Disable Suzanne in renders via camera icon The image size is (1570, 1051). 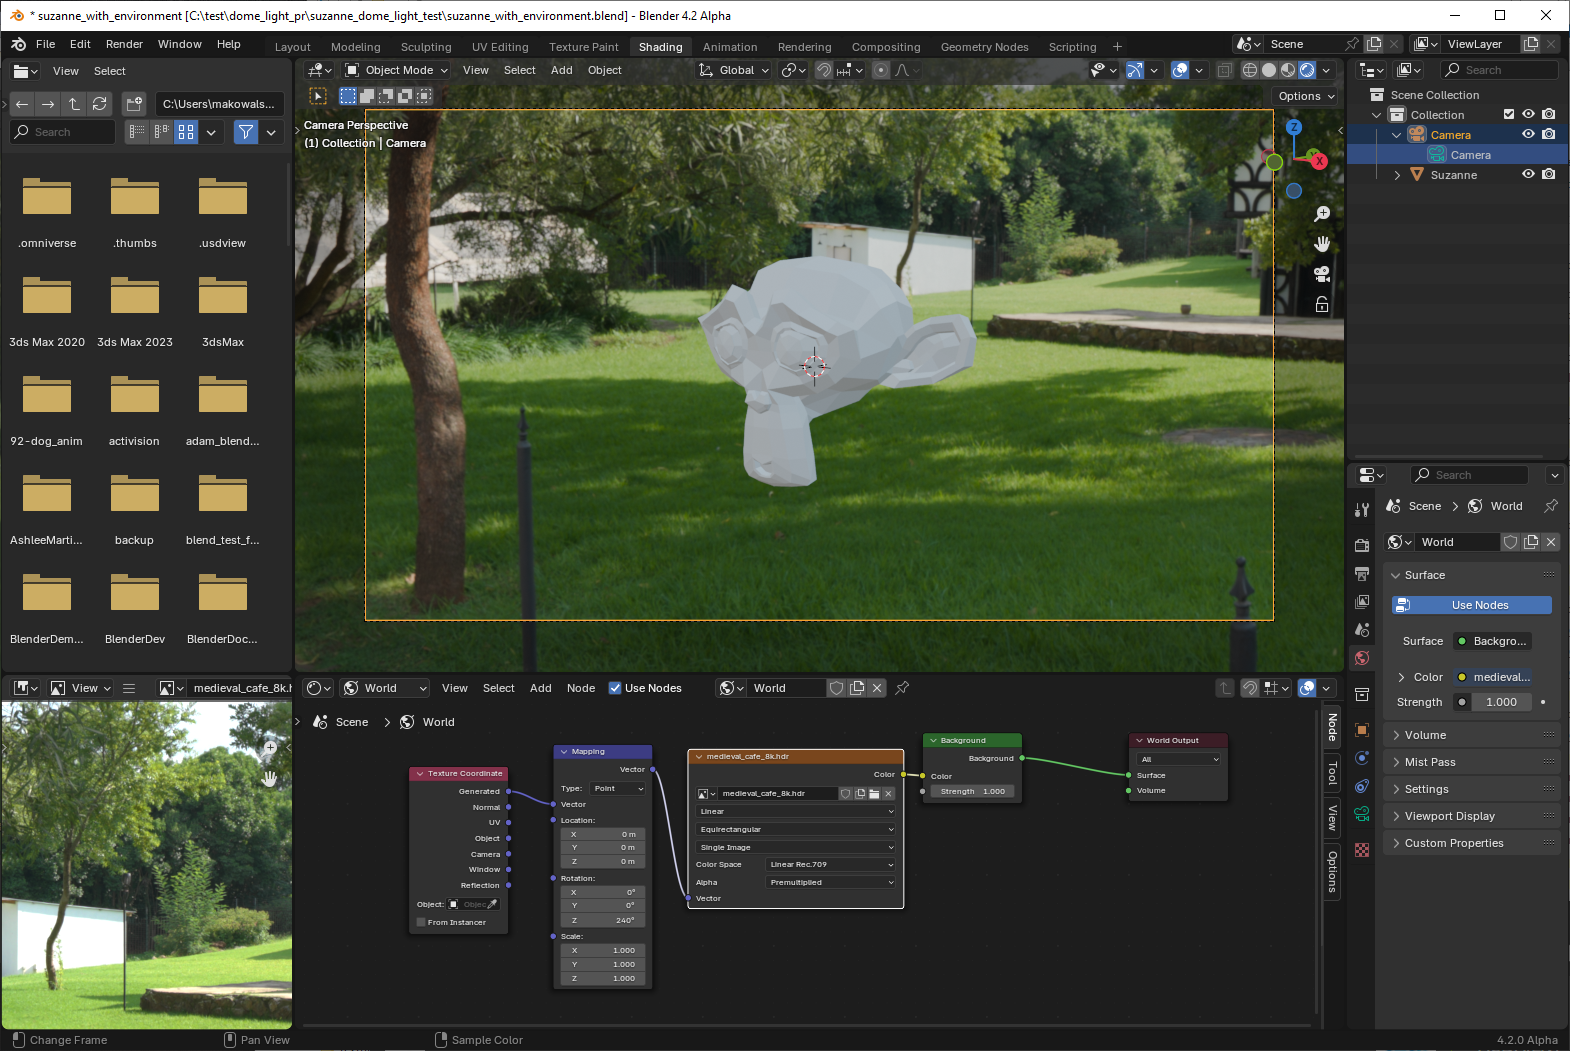(x=1548, y=174)
